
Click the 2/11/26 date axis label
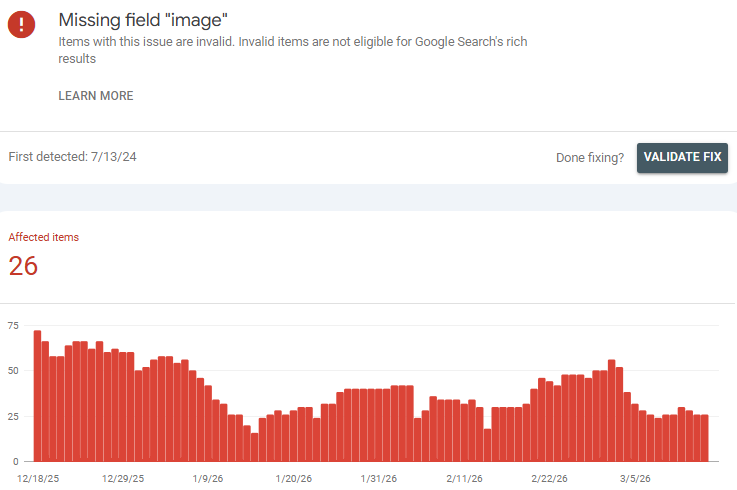464,478
